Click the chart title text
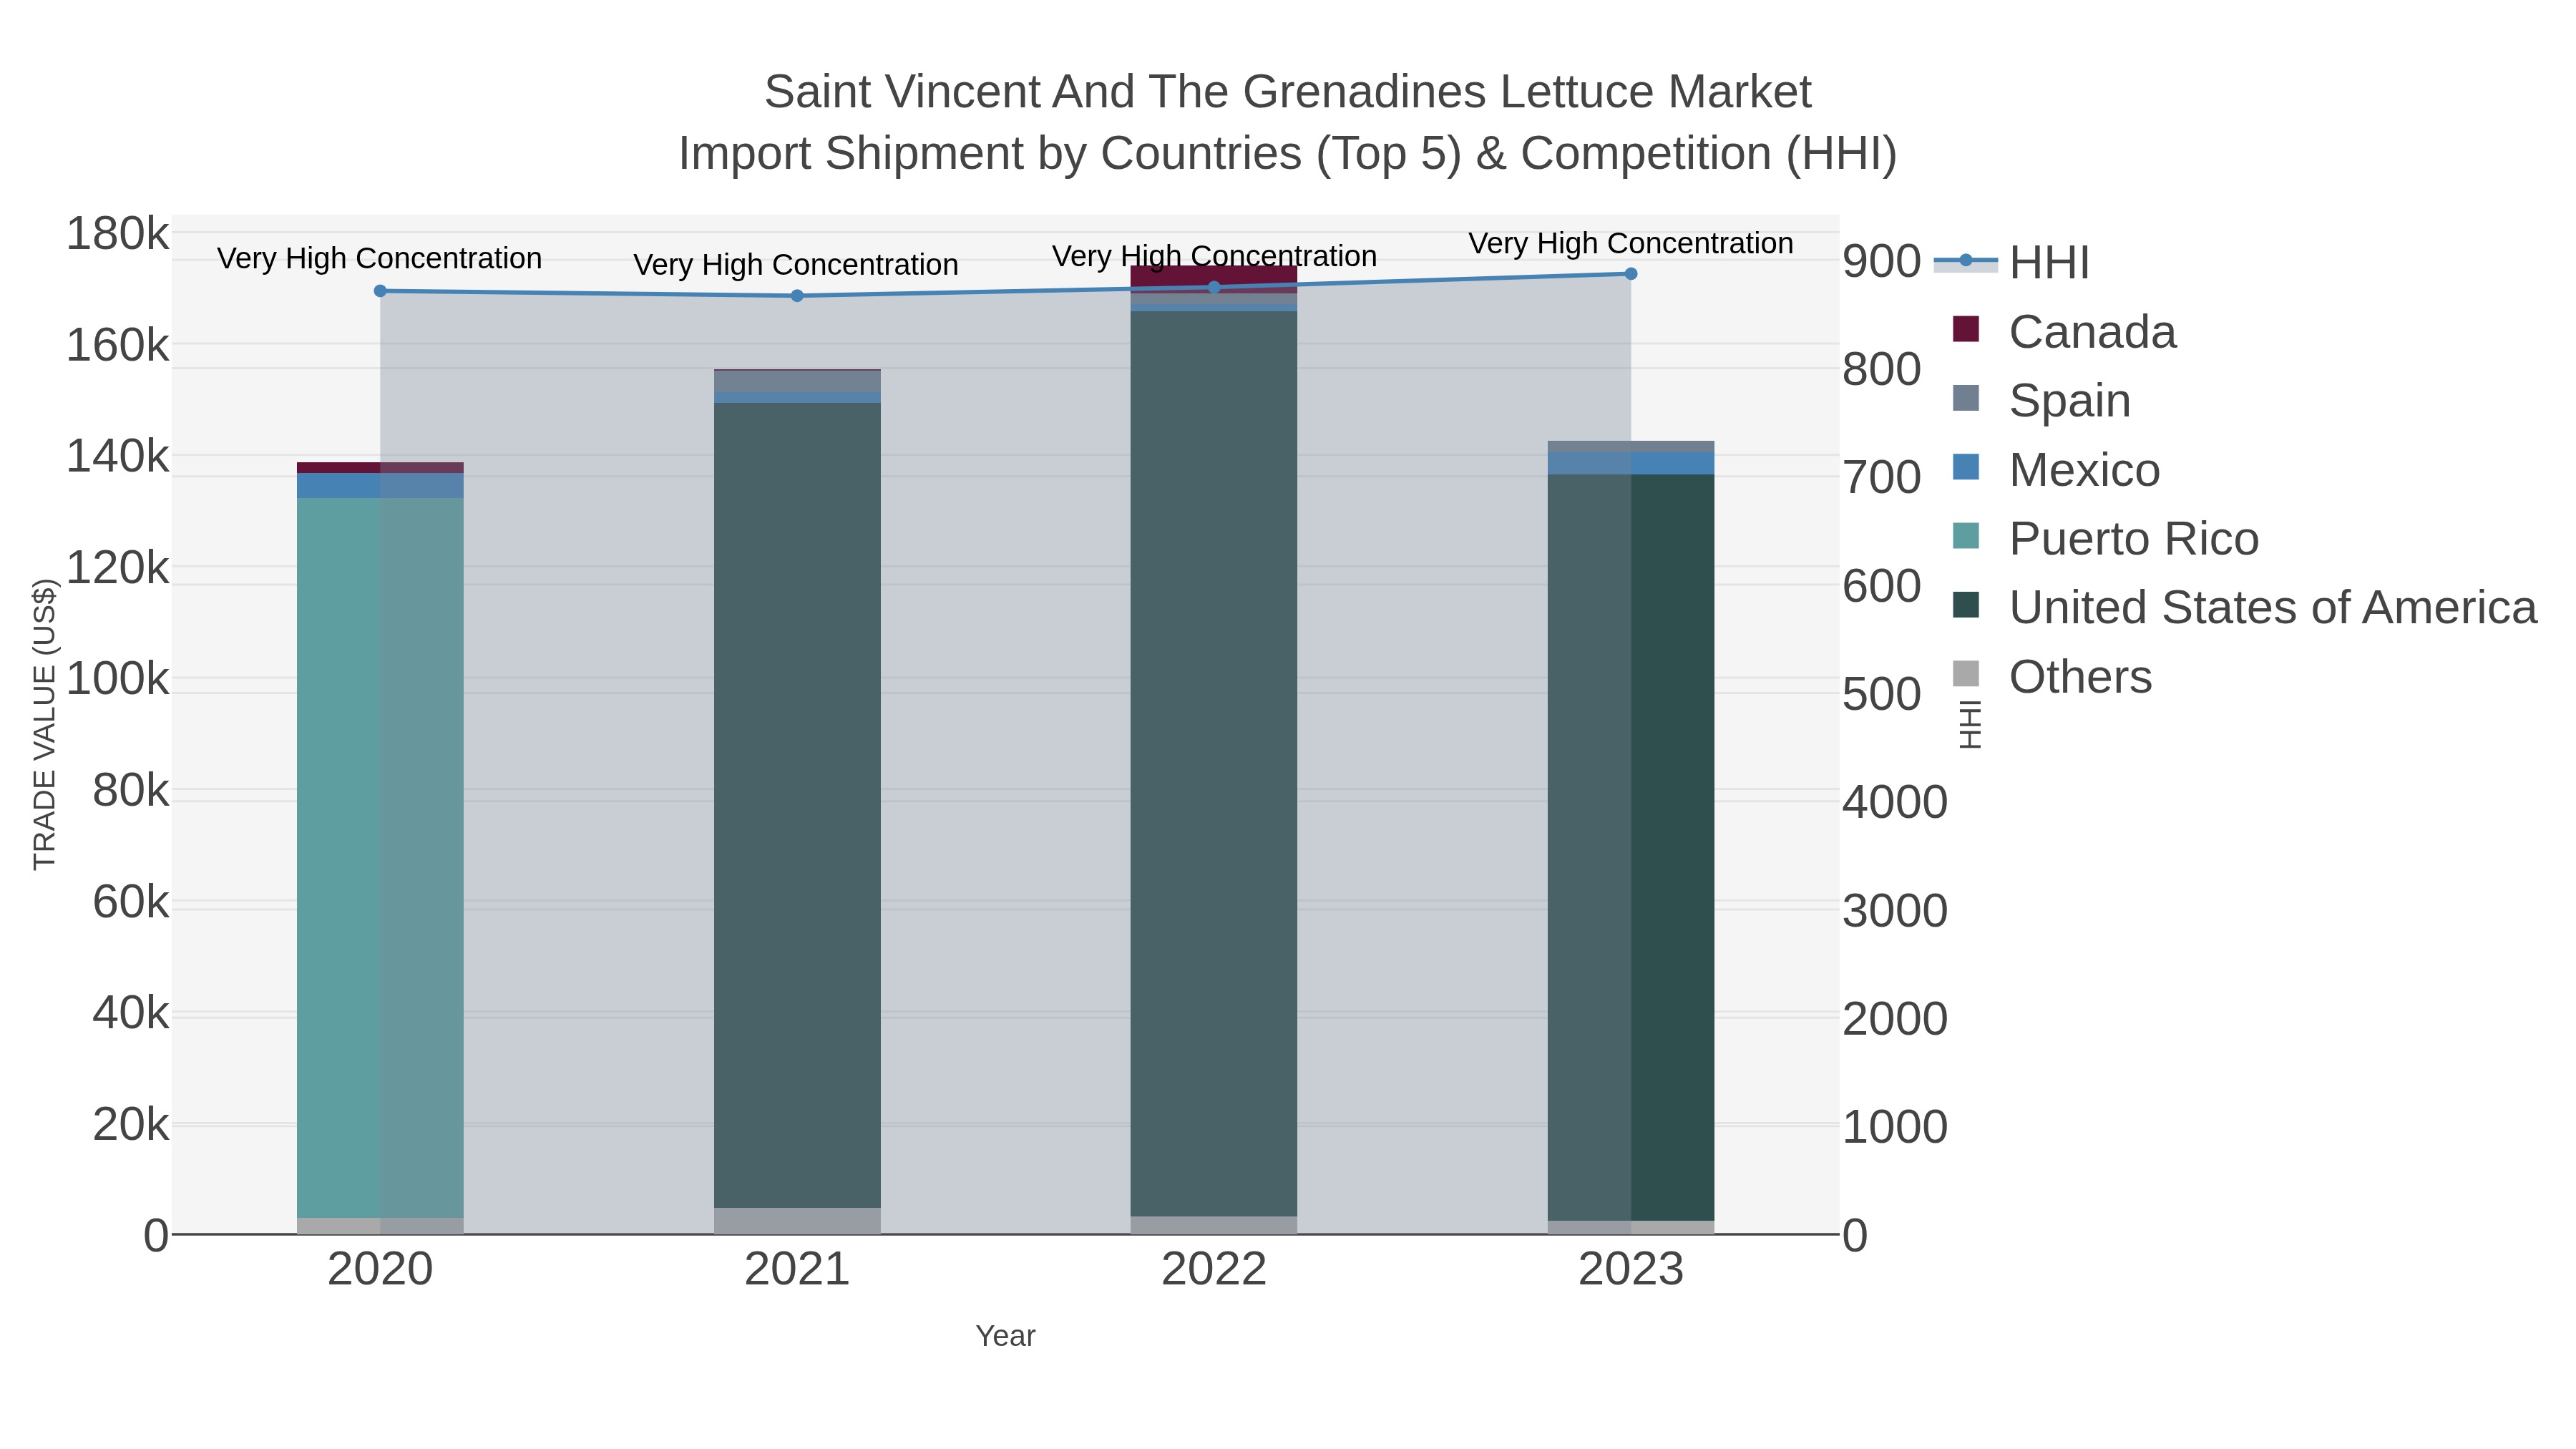This screenshot has height=1449, width=2576. pyautogui.click(x=1288, y=123)
